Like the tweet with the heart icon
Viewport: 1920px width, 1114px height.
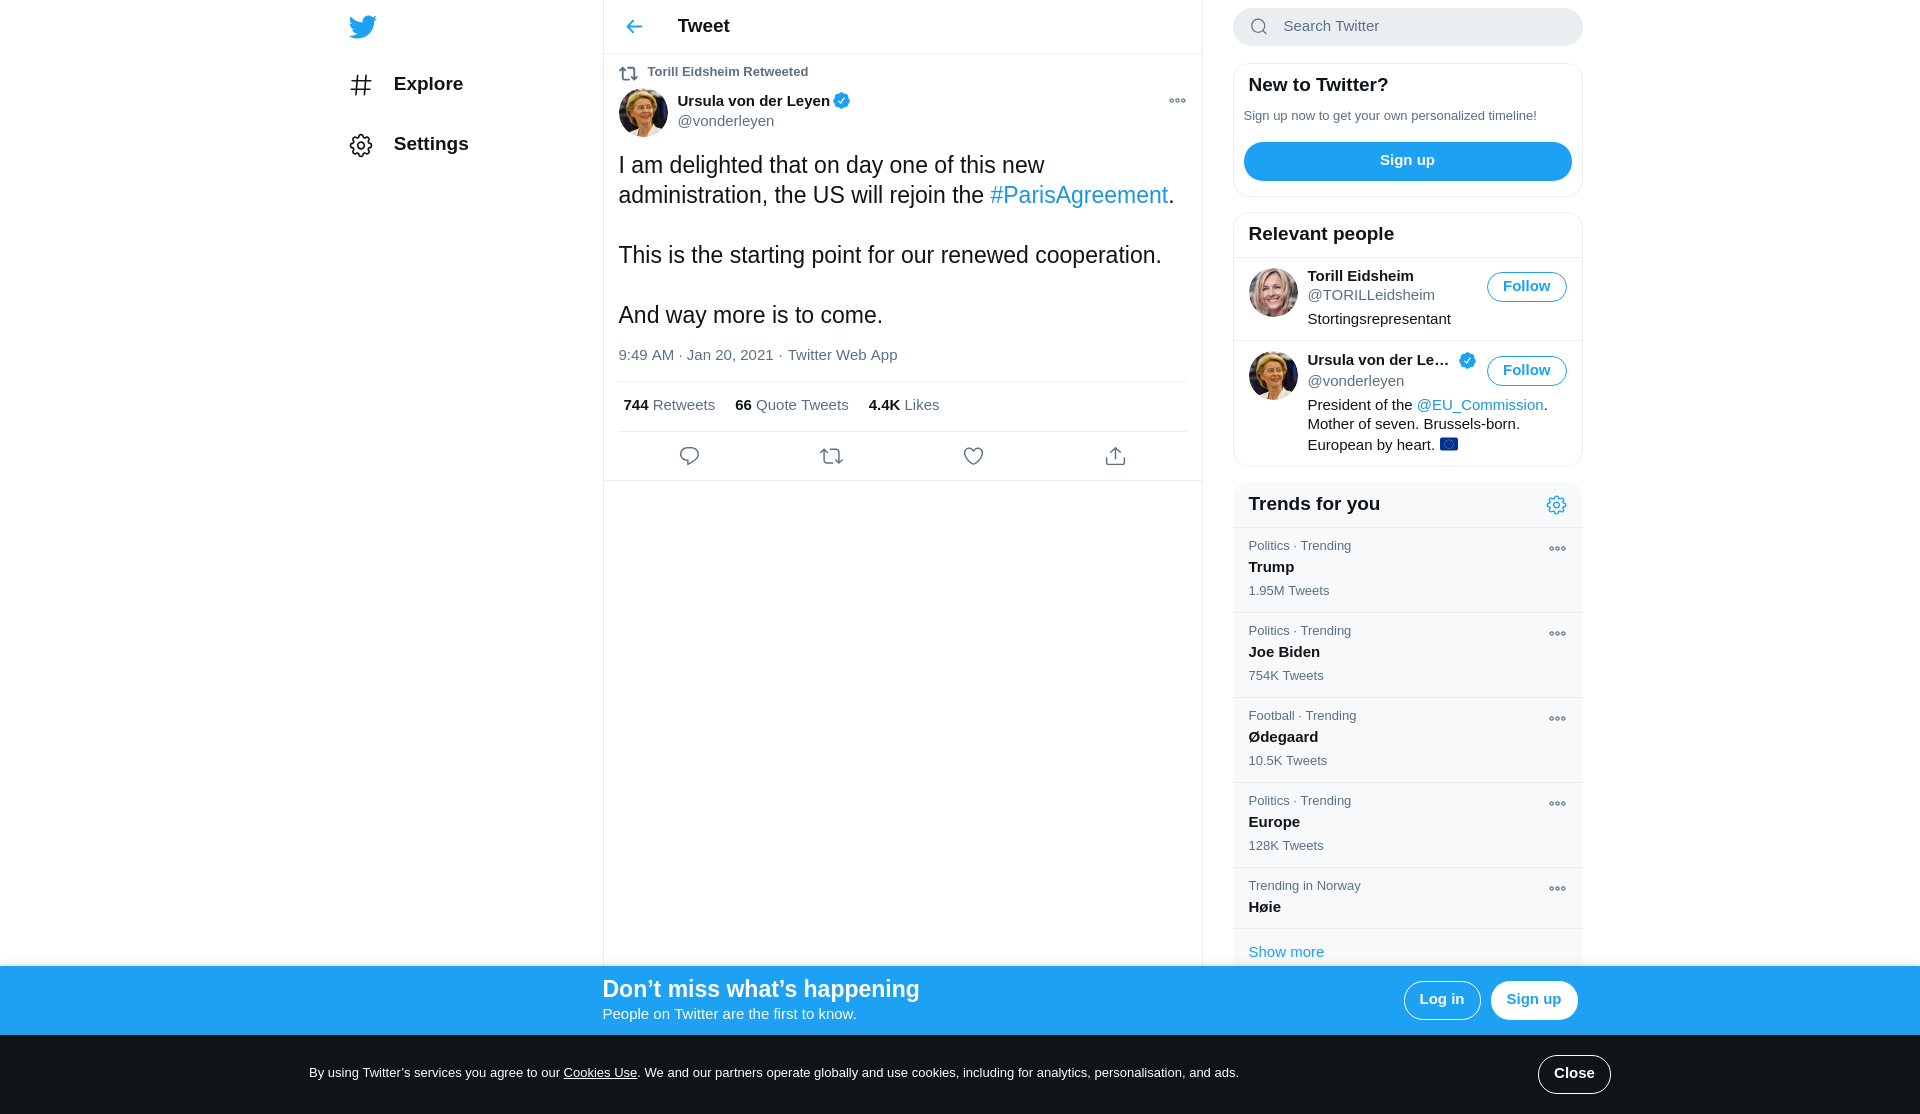[x=973, y=456]
